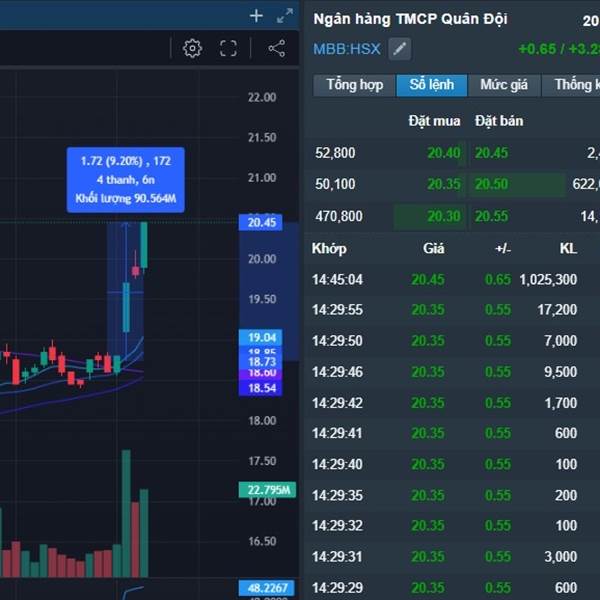Select ask price 20.50 in Đặt bán column

492,184
